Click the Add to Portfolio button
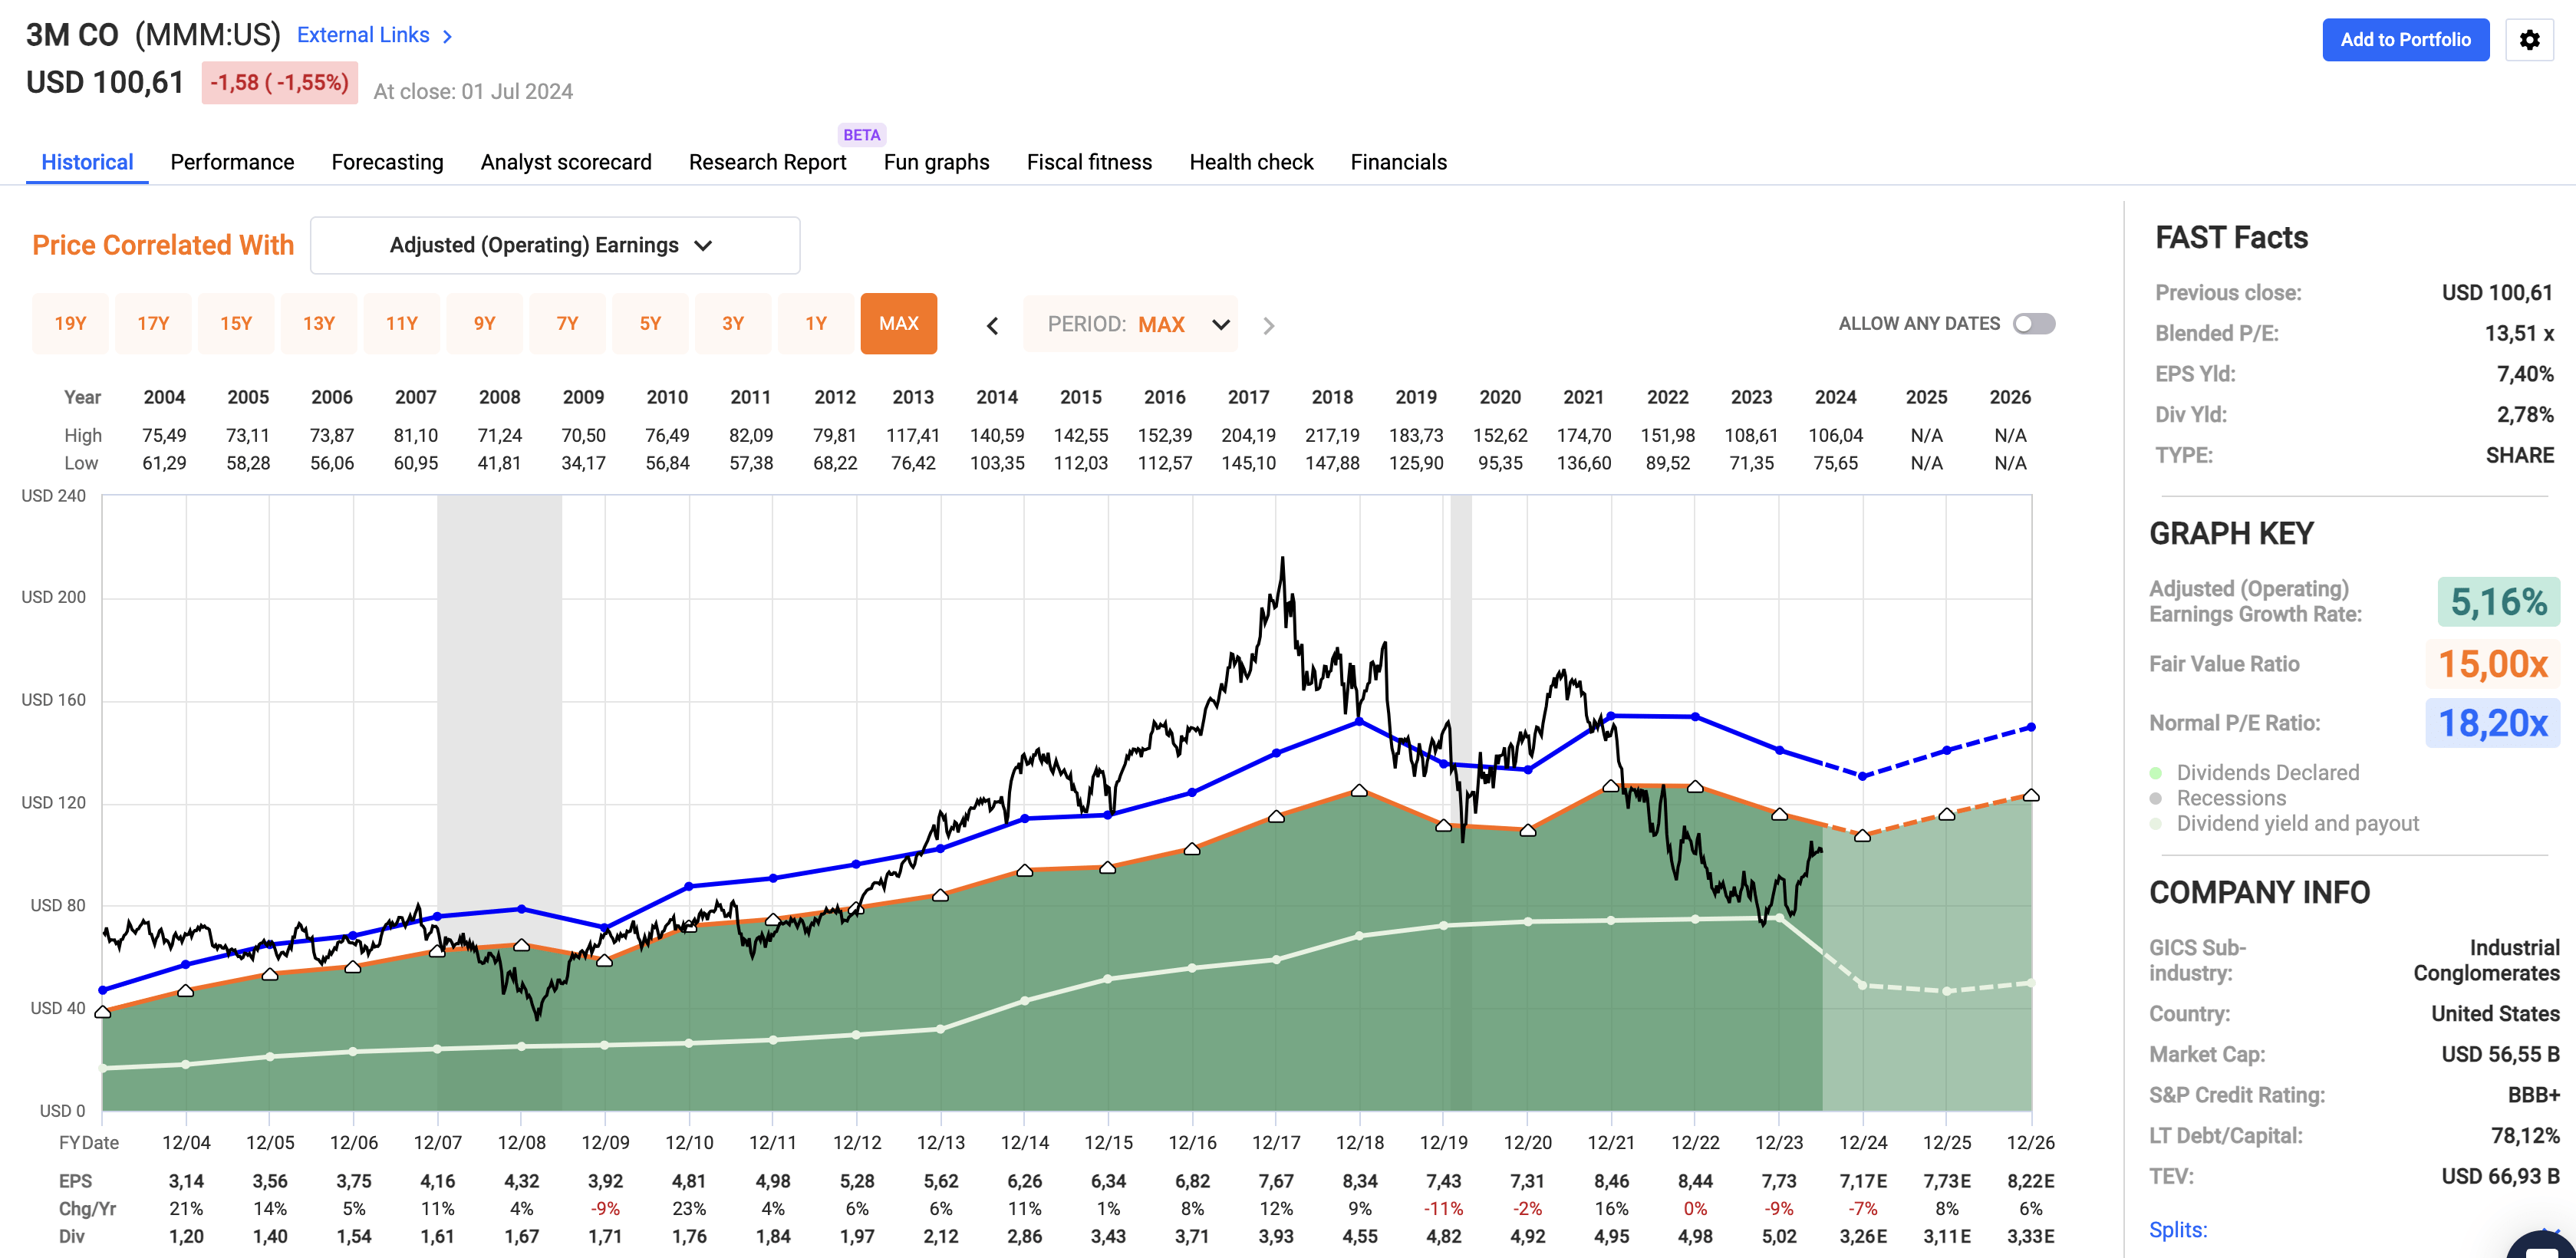 [x=2405, y=40]
